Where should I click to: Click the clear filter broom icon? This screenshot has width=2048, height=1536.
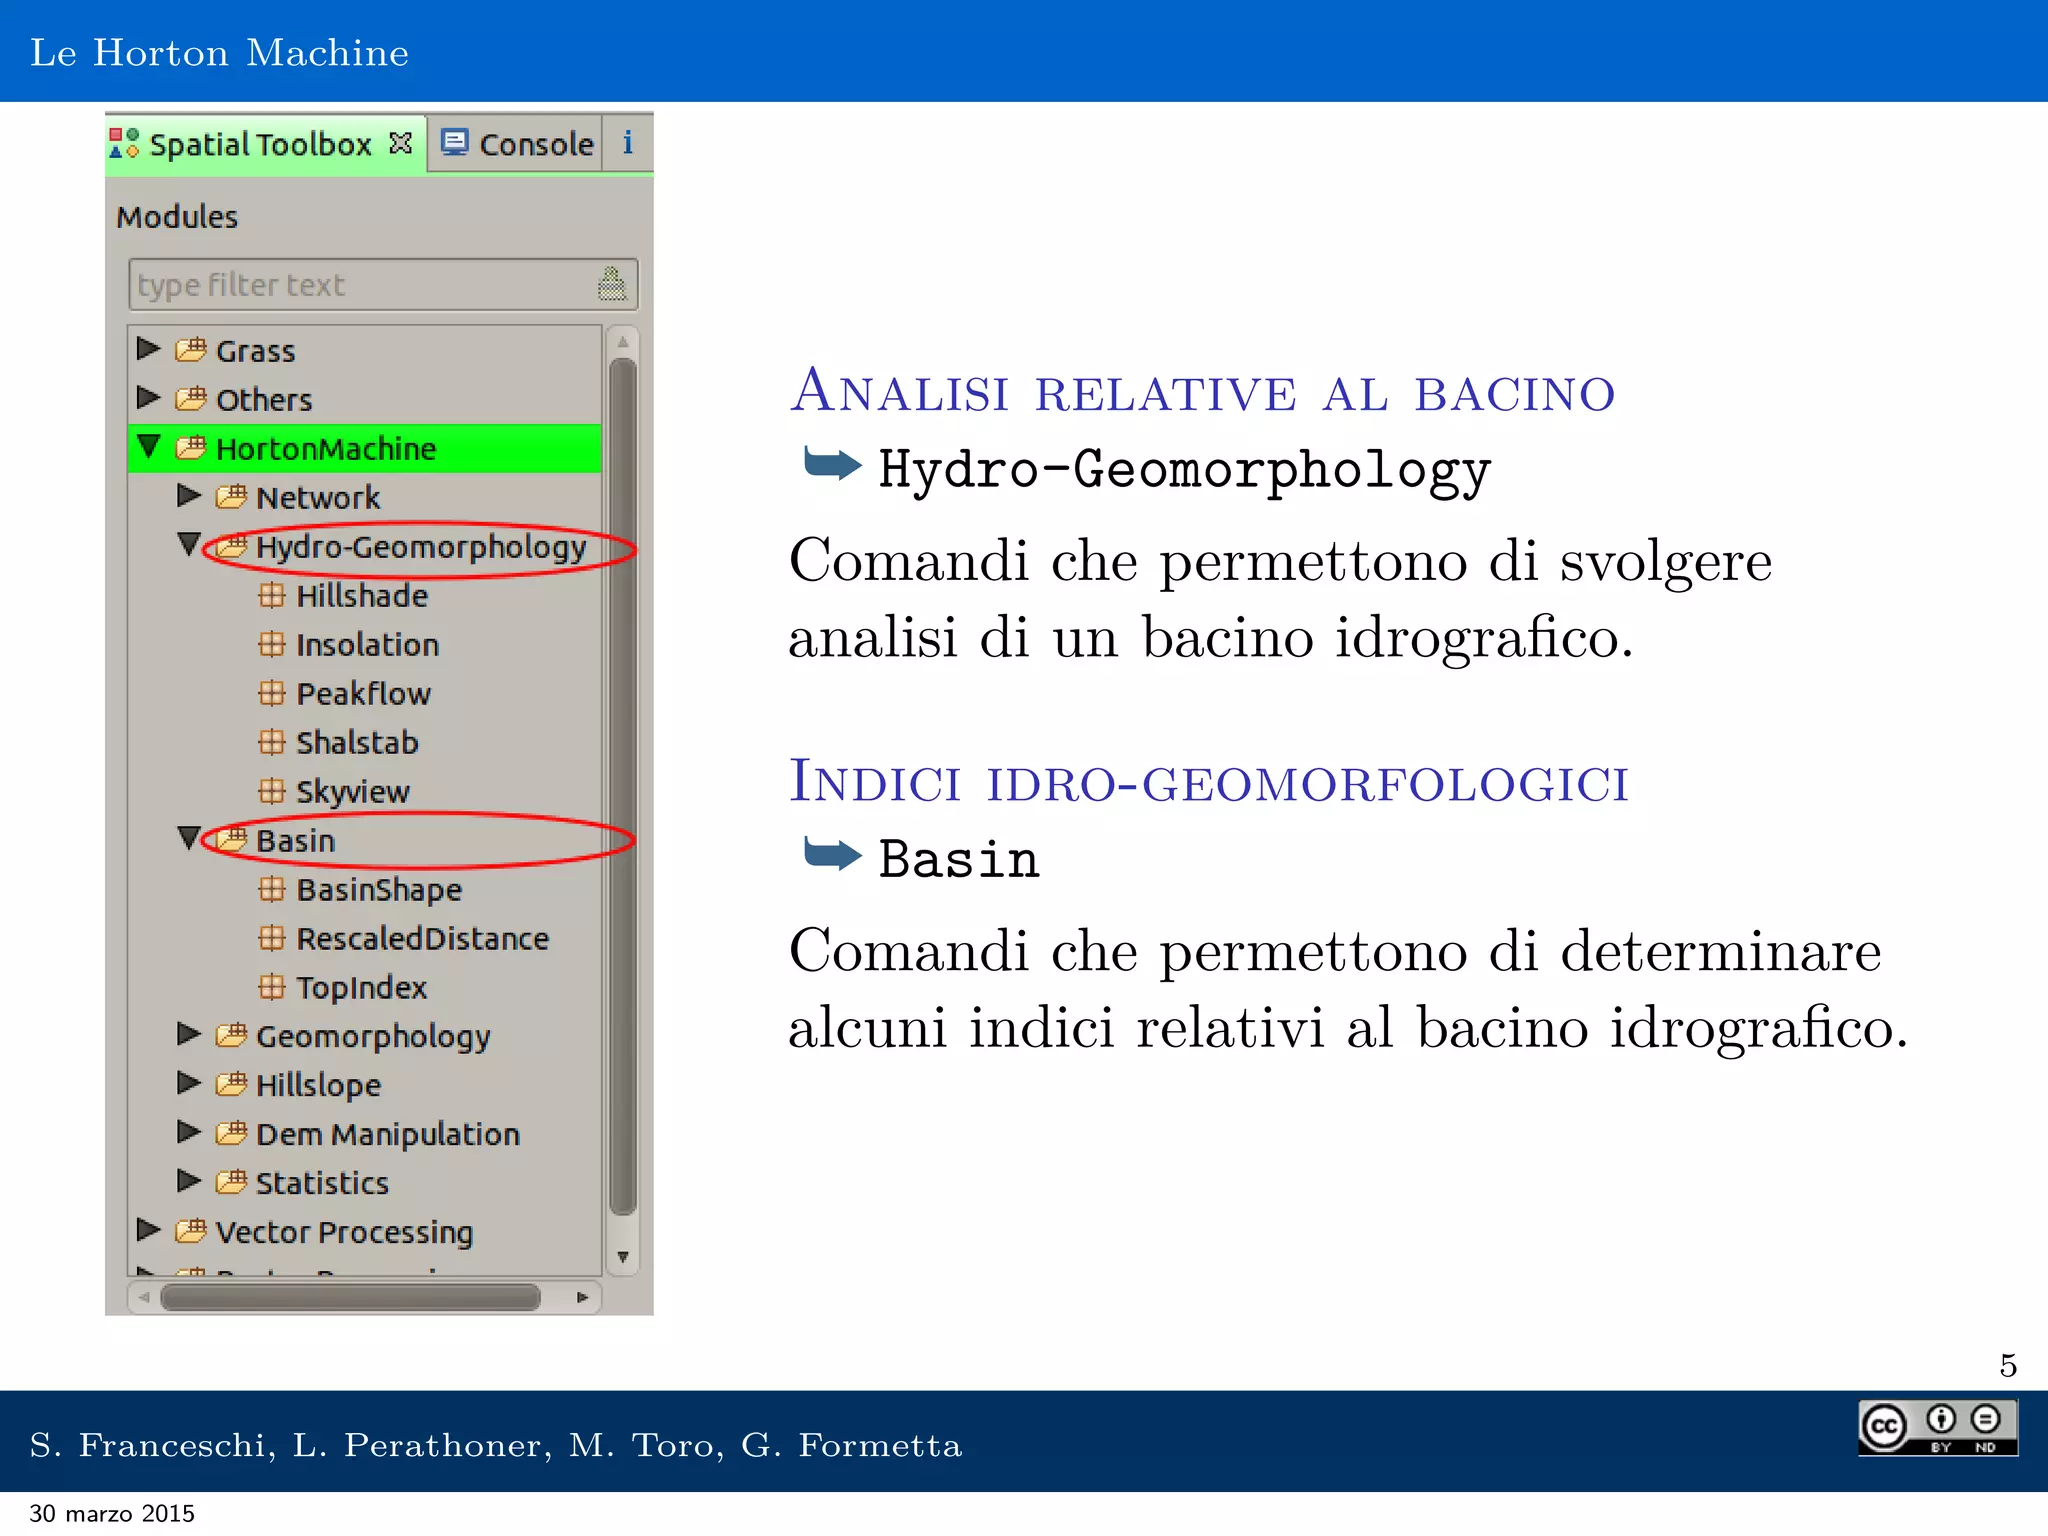click(612, 284)
